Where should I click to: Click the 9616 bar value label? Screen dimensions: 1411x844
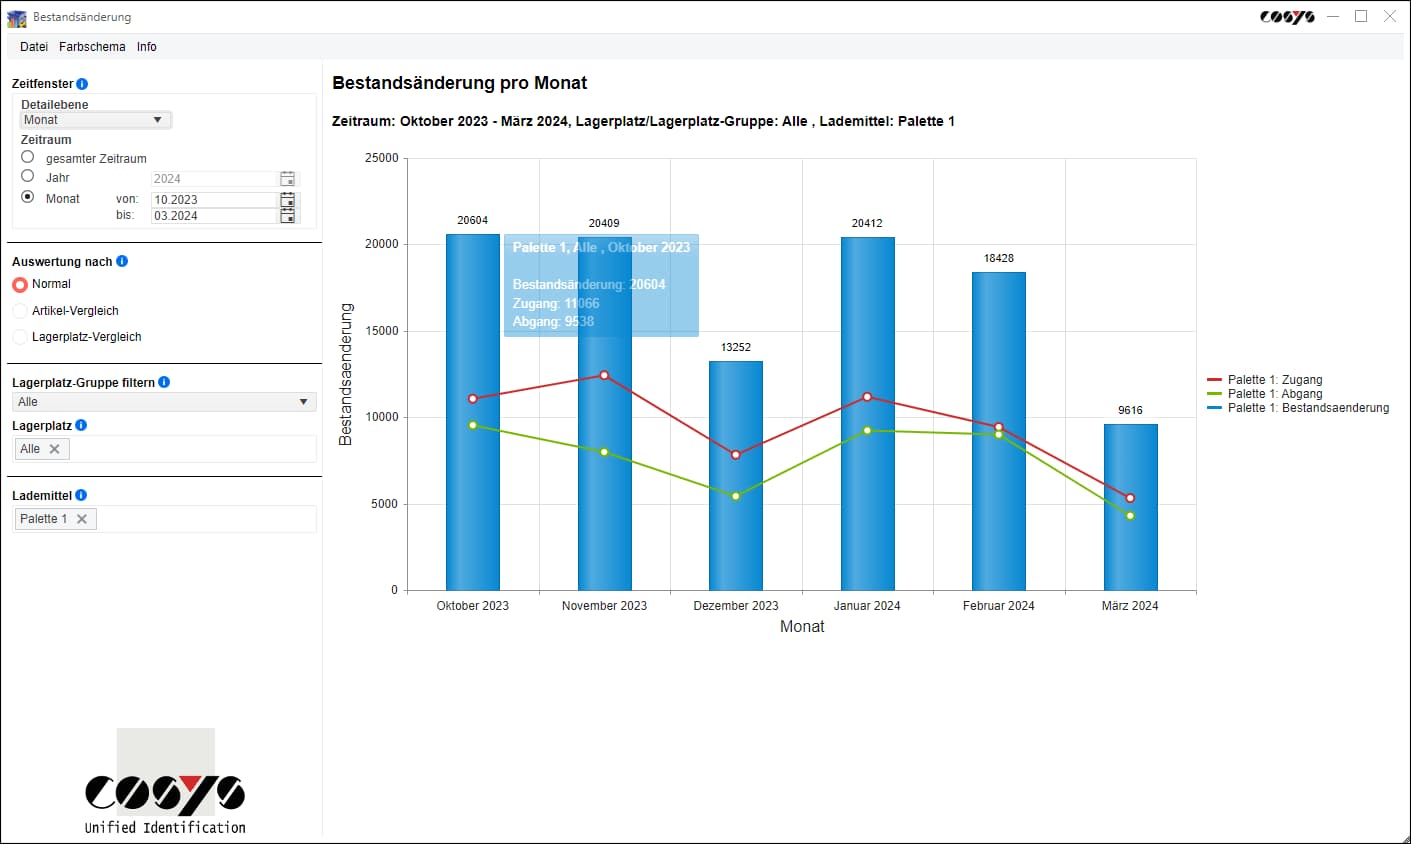[1130, 411]
